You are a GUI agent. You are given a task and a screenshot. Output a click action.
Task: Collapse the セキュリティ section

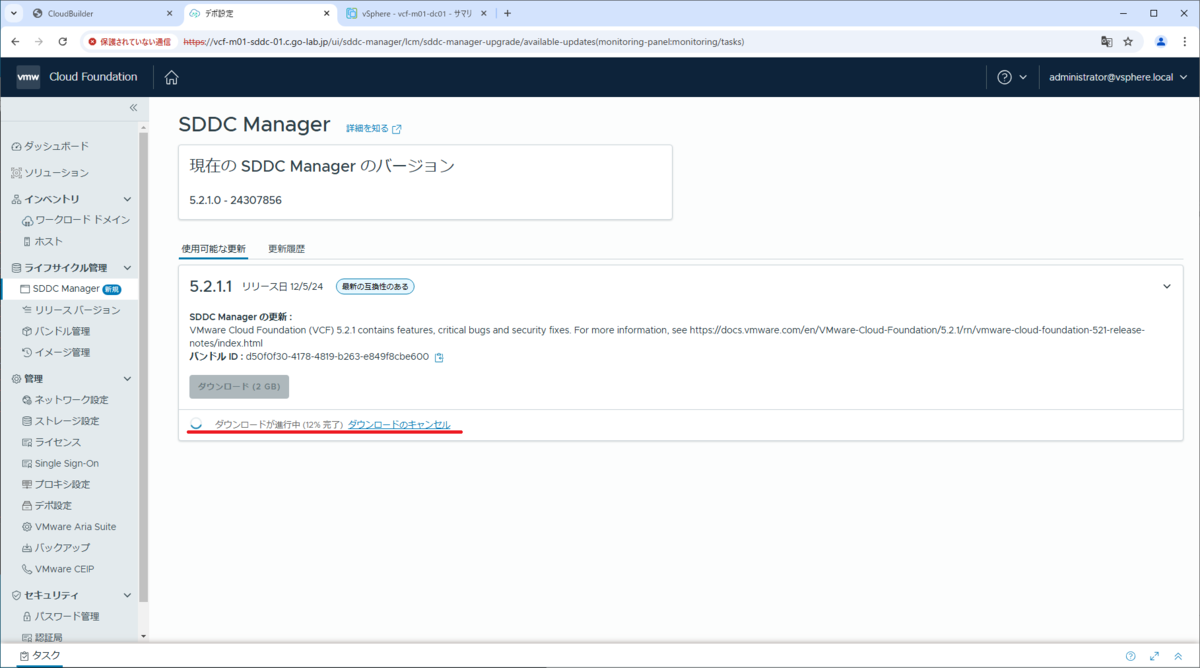[x=127, y=595]
